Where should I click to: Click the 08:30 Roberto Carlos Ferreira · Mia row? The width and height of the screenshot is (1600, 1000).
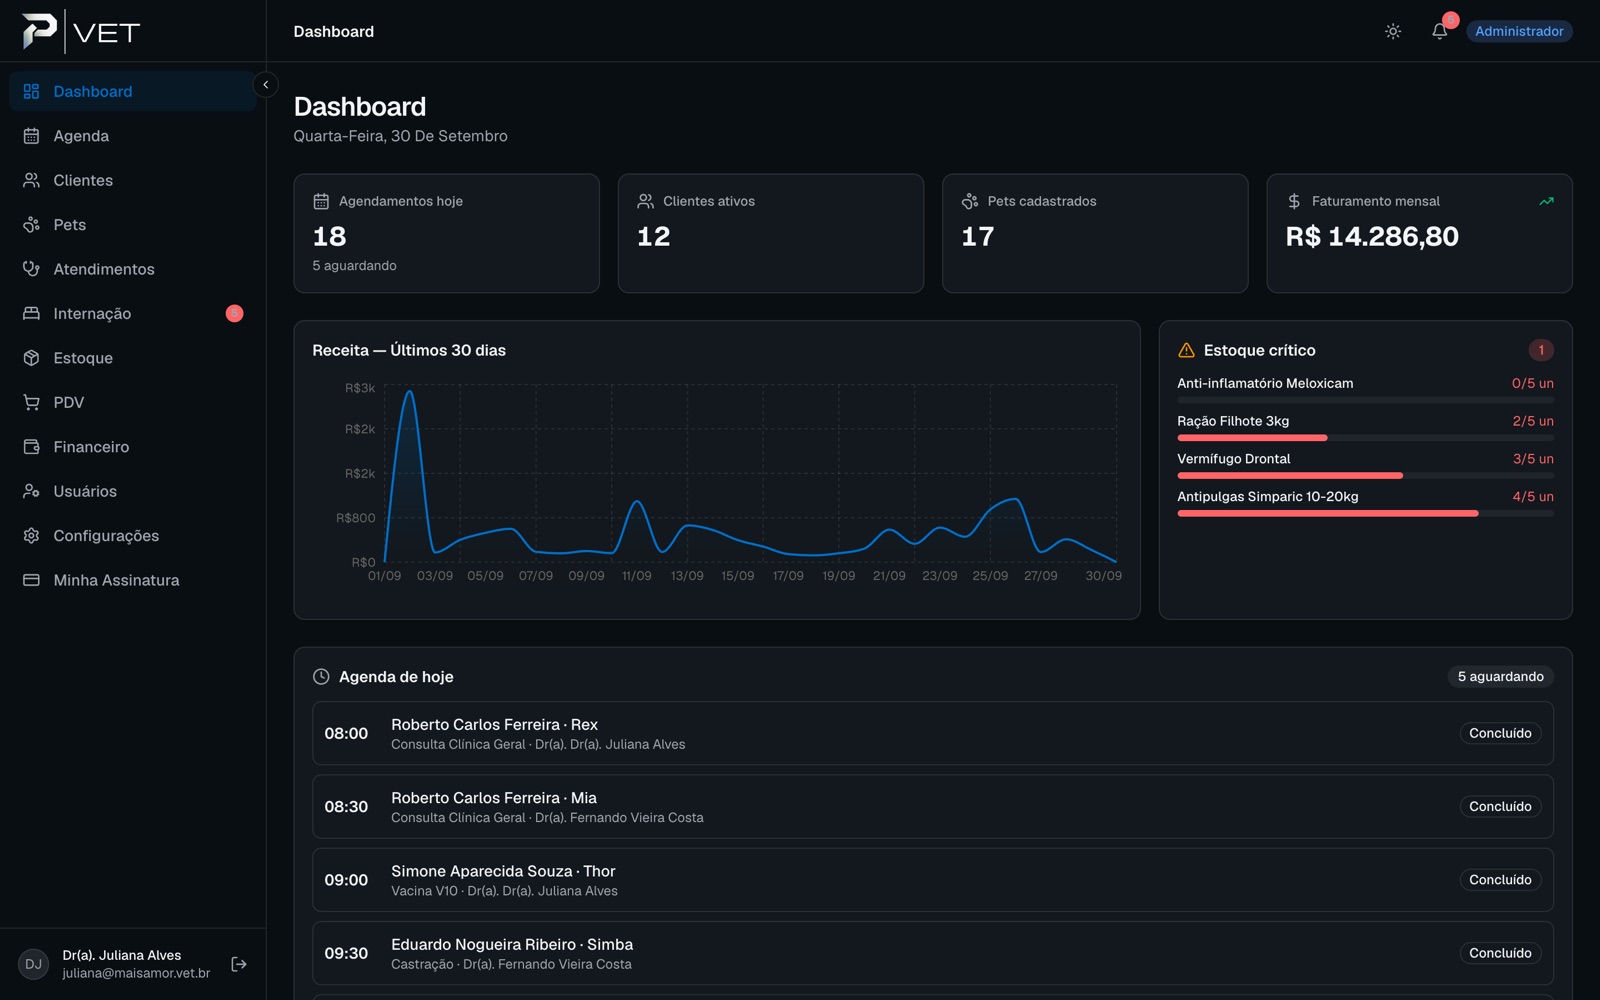[932, 807]
